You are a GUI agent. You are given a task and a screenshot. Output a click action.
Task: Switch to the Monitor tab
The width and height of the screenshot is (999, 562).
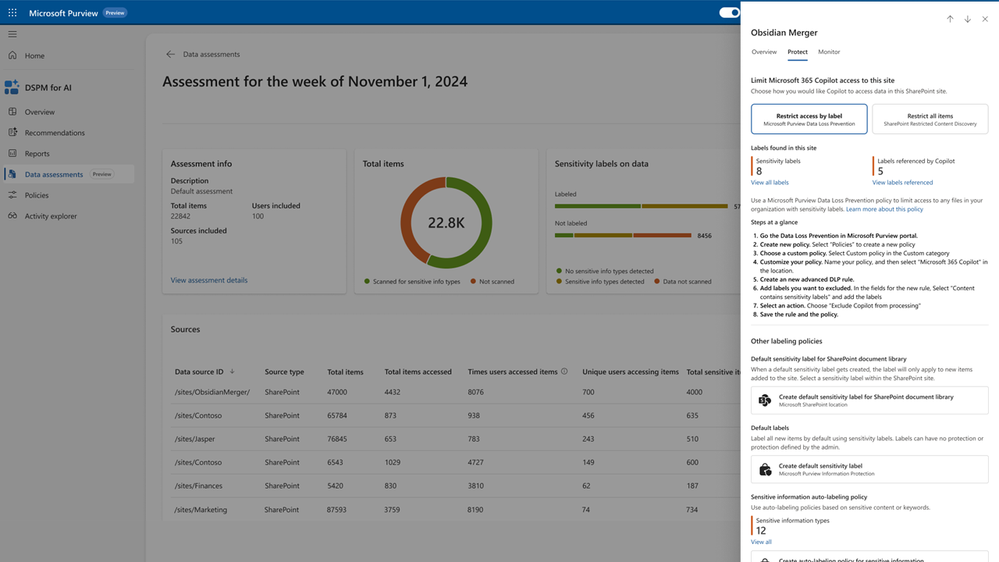coord(829,52)
